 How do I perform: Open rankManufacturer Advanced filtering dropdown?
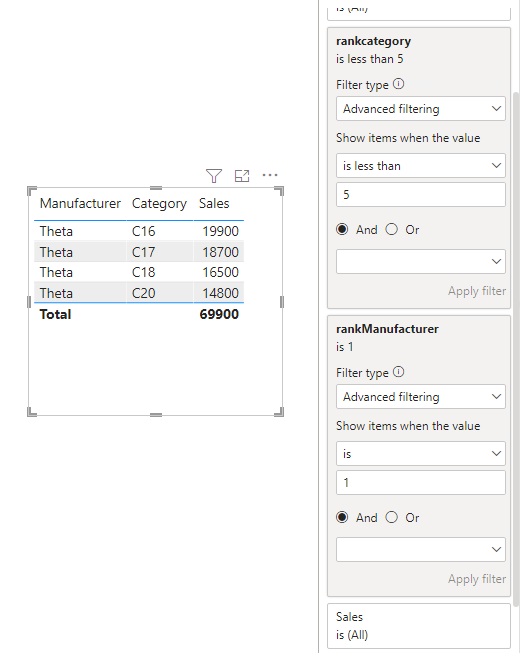[421, 396]
